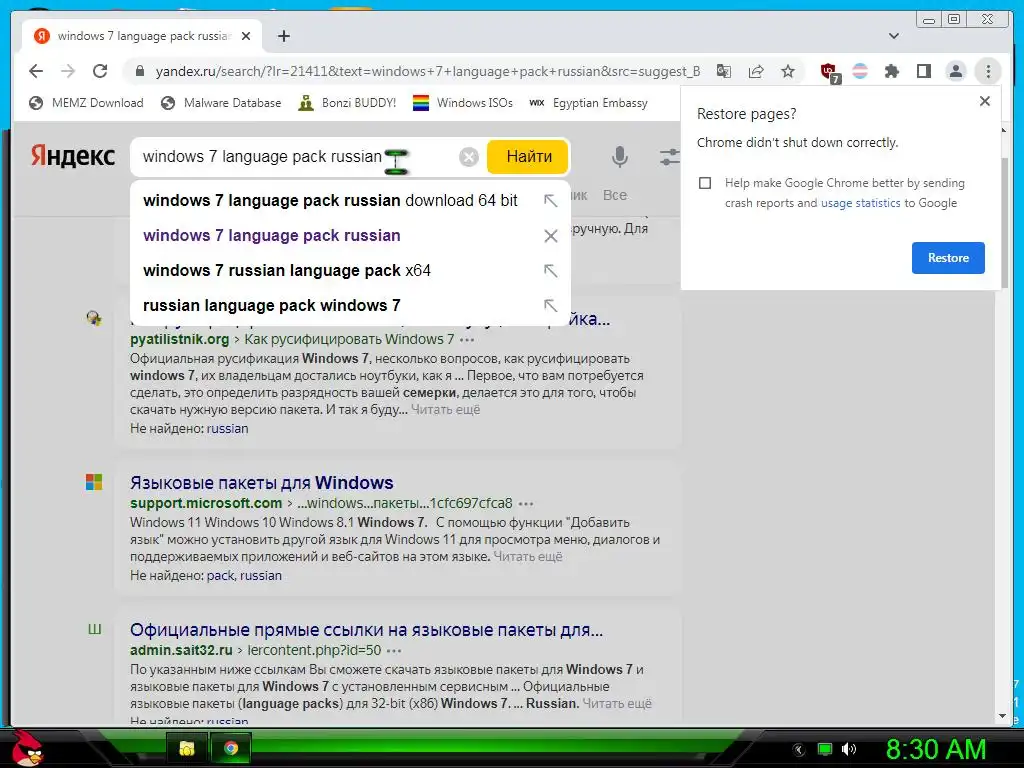Viewport: 1024px width, 768px height.
Task: Click the 8:30 AM taskbar clock
Action: click(936, 749)
